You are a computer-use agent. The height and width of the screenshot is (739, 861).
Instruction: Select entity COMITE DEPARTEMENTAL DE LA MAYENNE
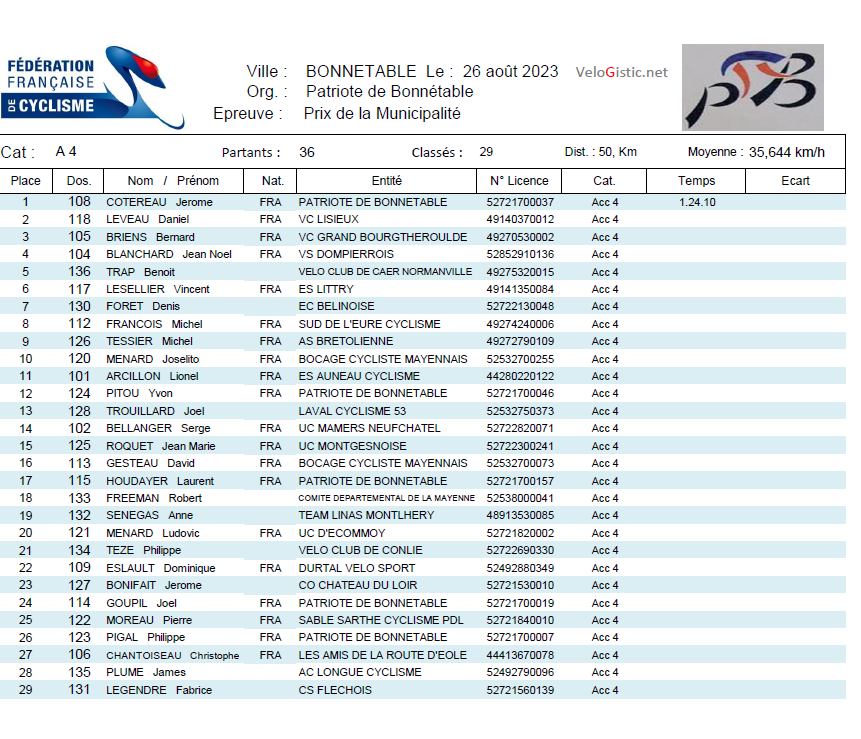coord(386,498)
